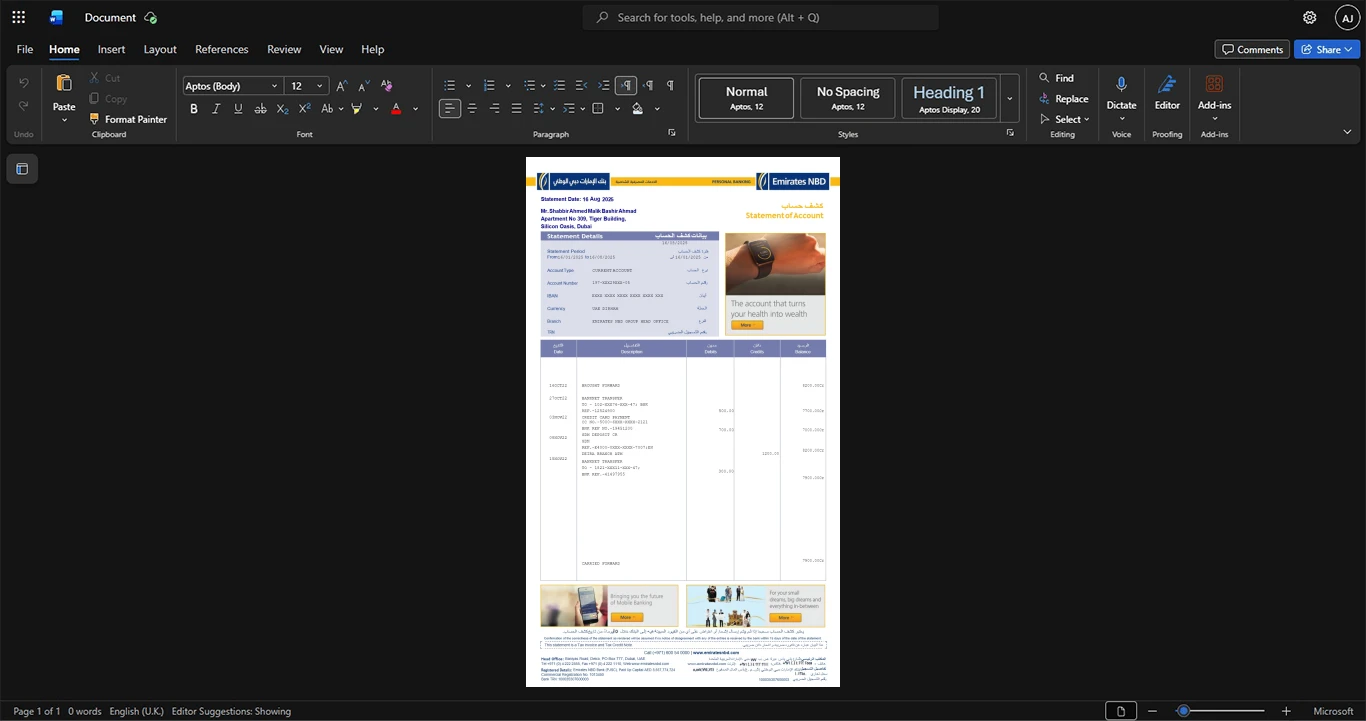Open the font name dropdown

(275, 86)
